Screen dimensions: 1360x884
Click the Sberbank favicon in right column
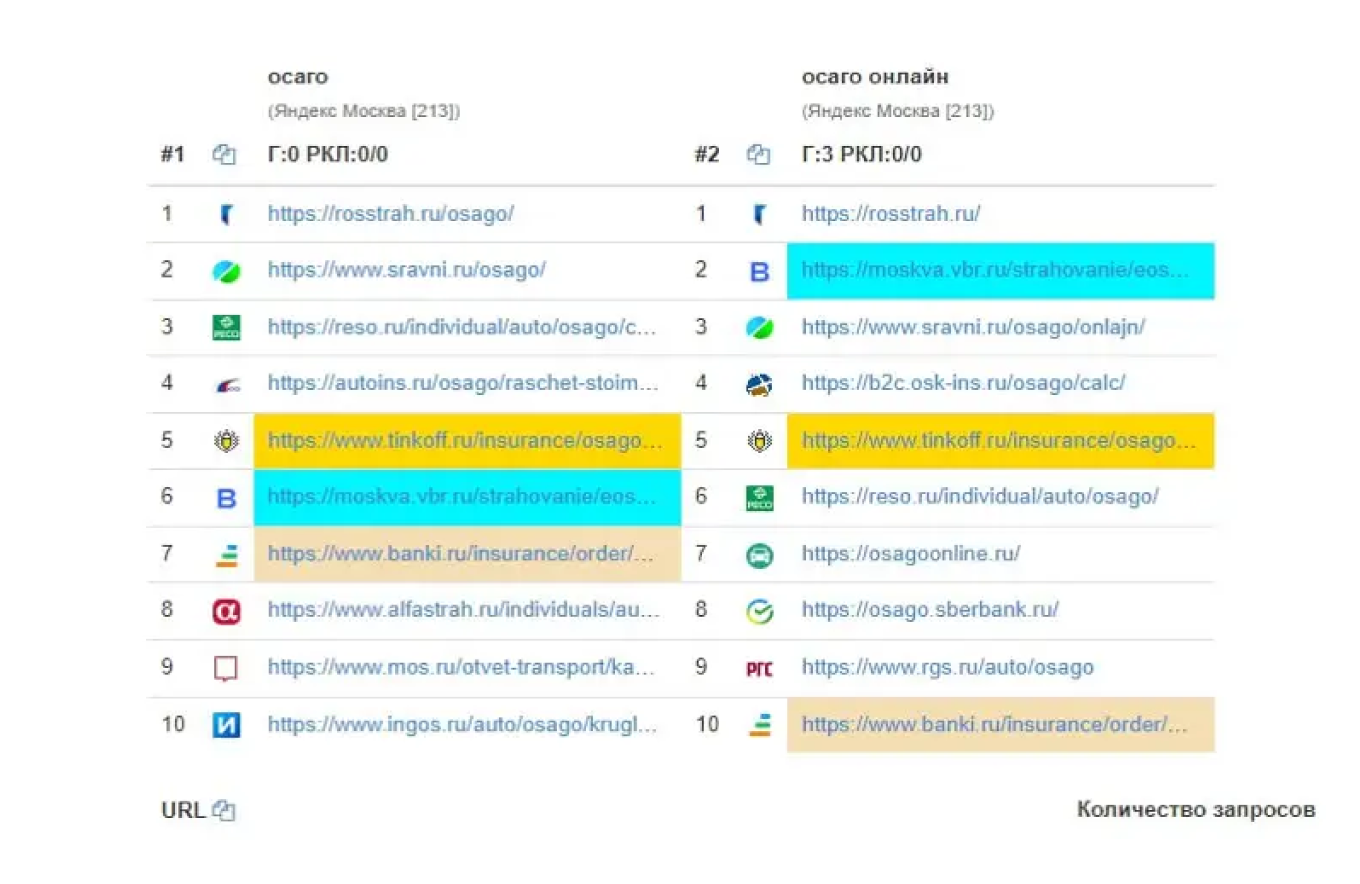759,611
